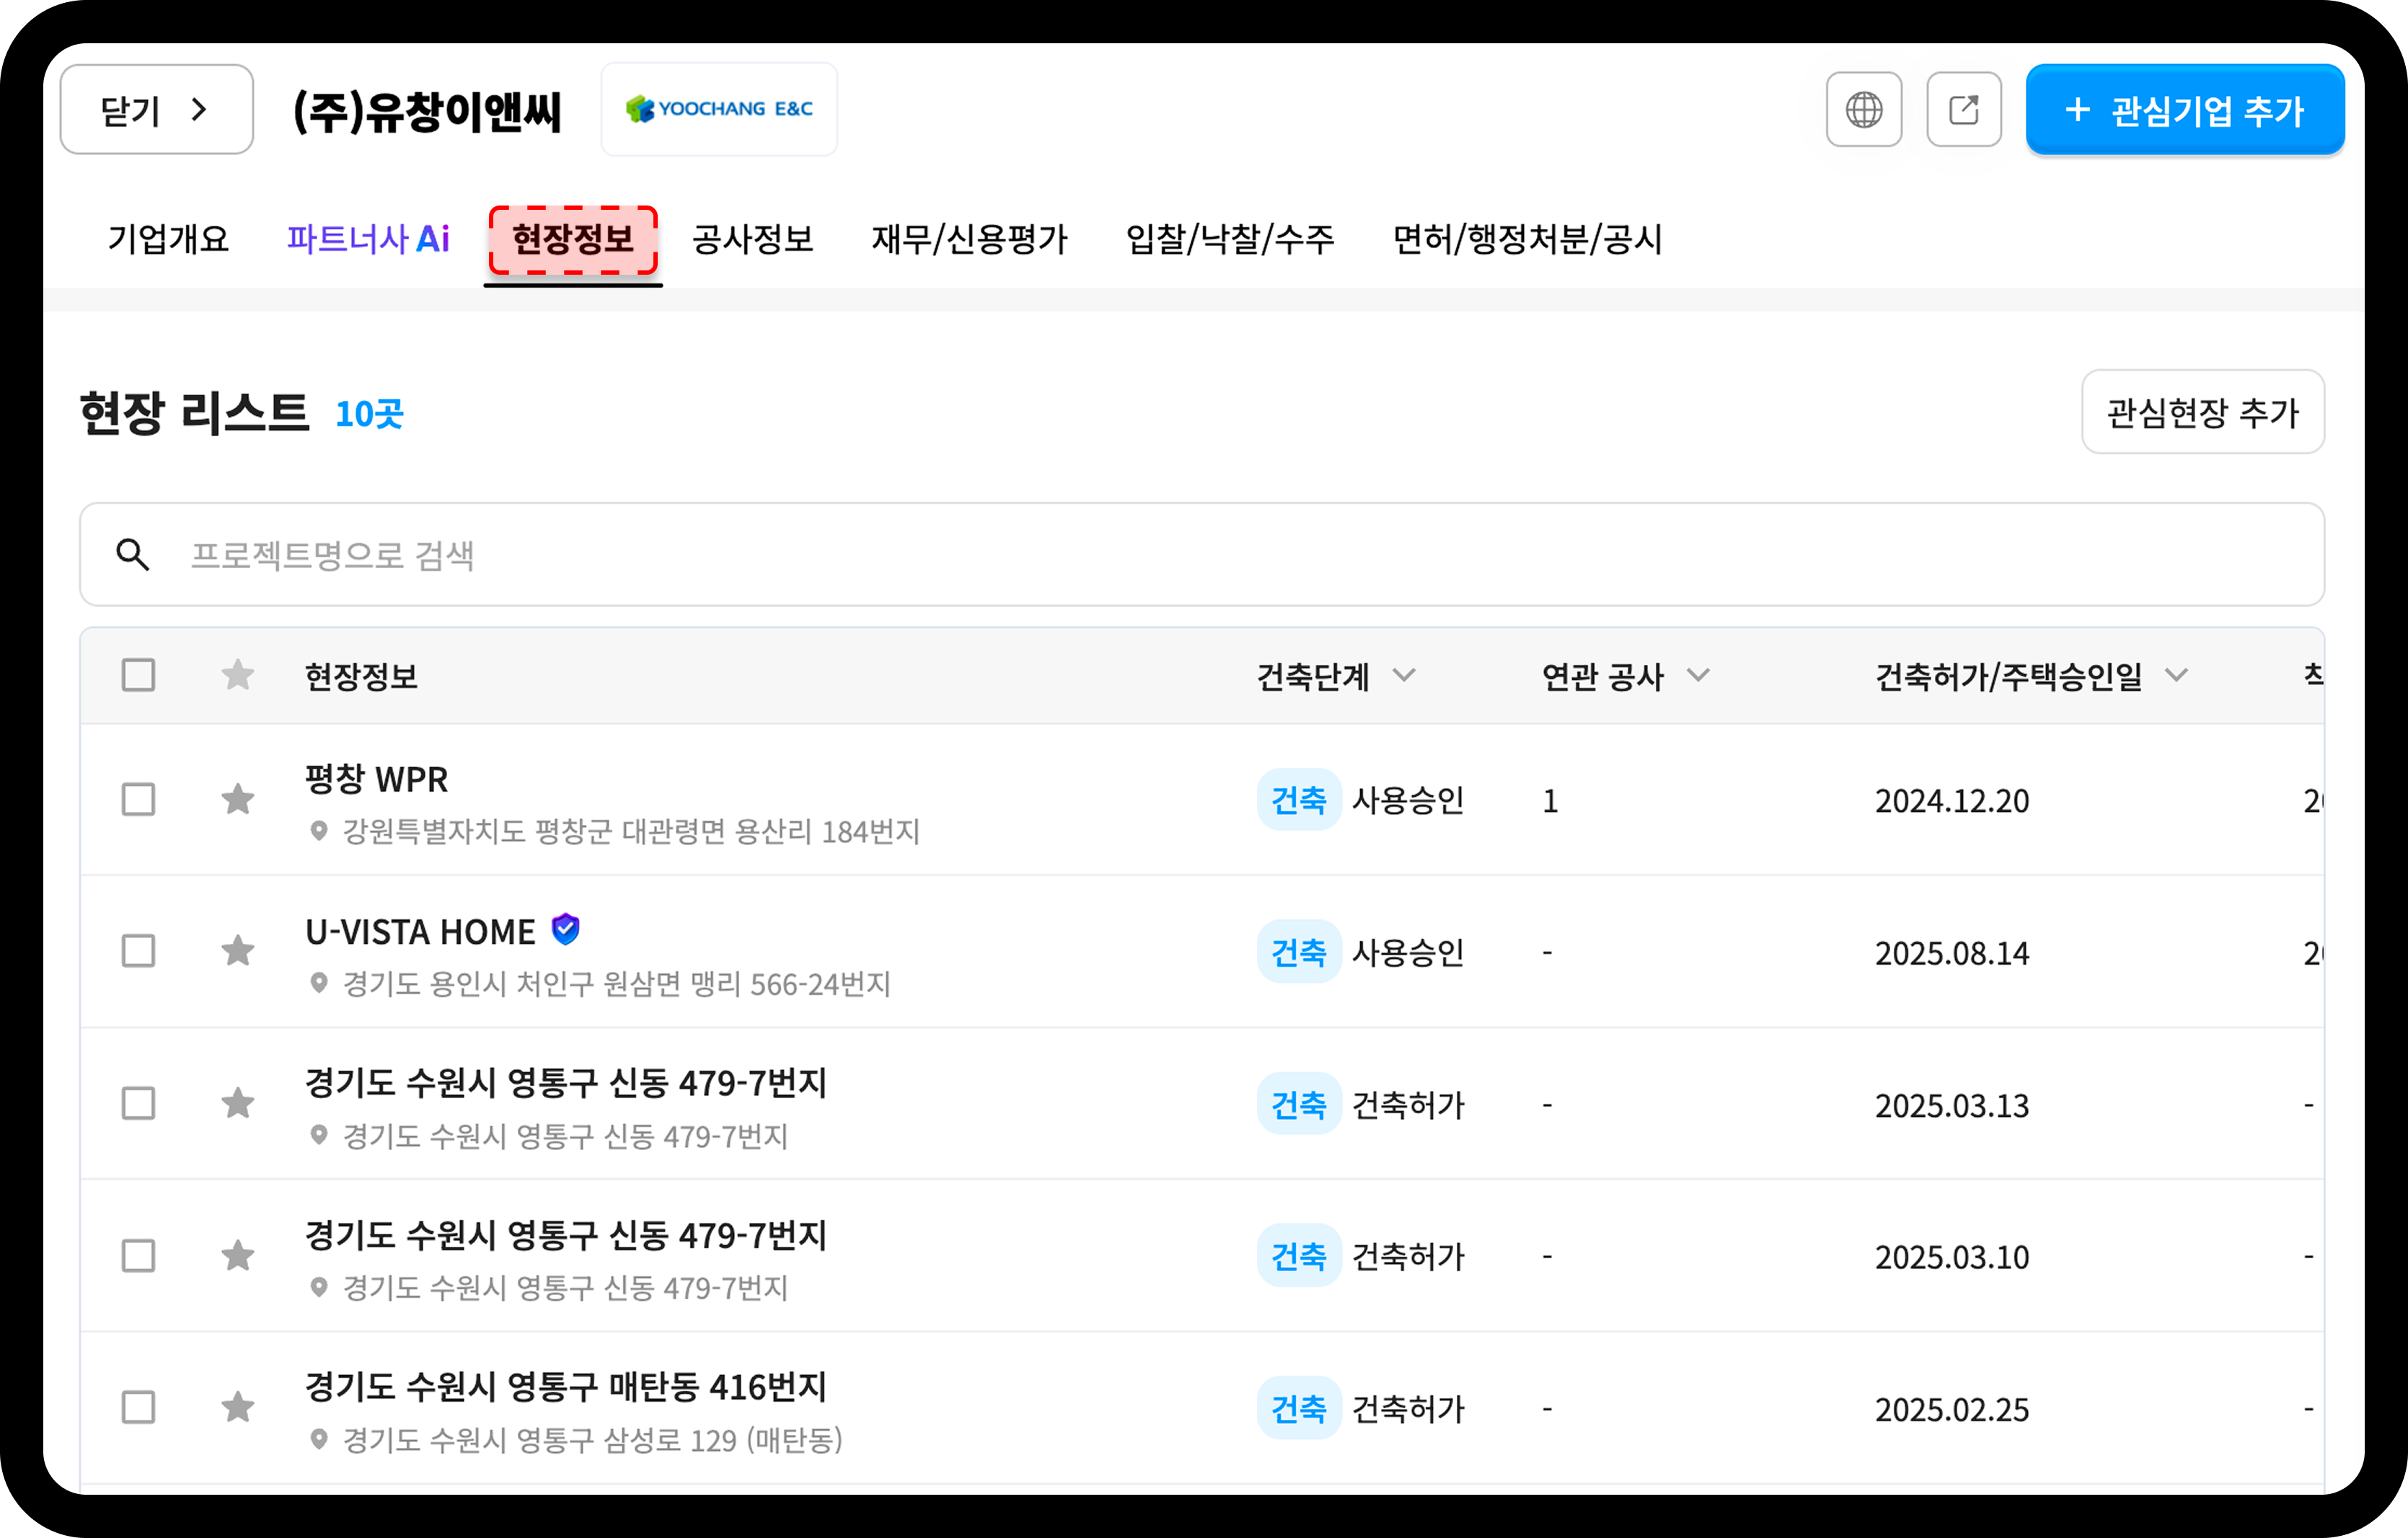Screen dimensions: 2408x1538
Task: Click the 관심기업 추가 button
Action: 2185,109
